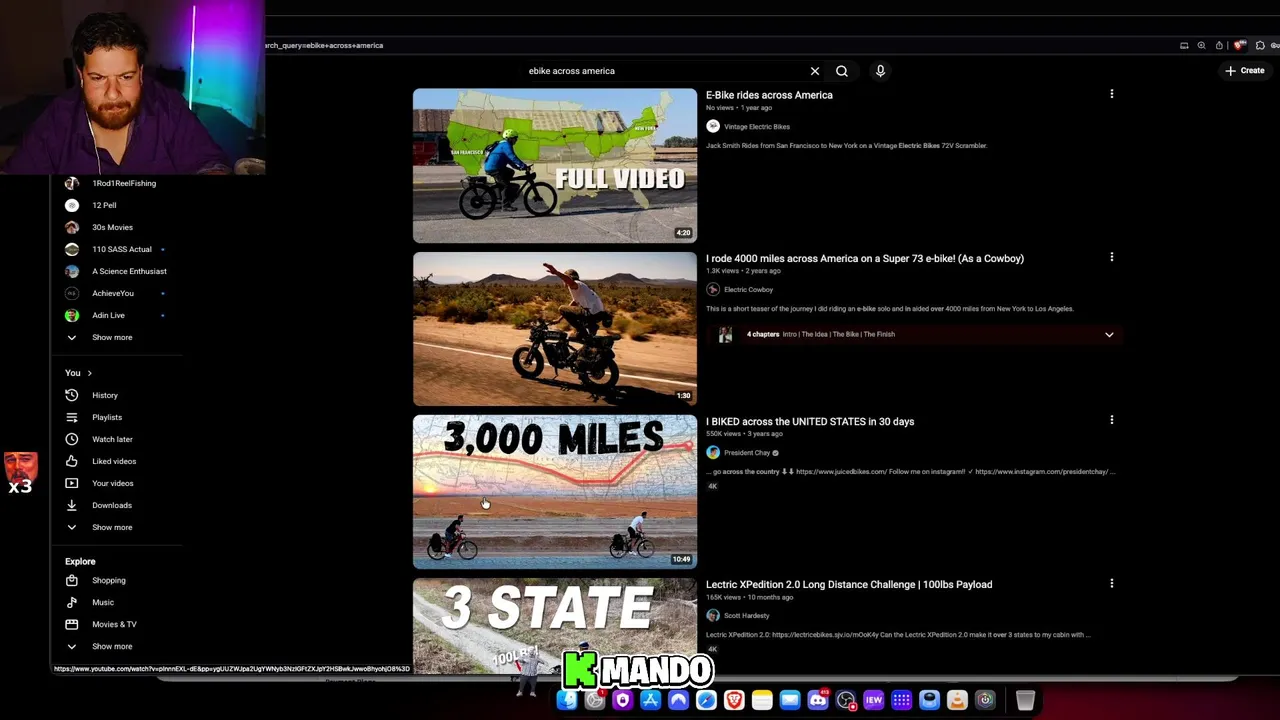The width and height of the screenshot is (1280, 720).
Task: Open options menu for Super 73 e-bike video
Action: [1111, 257]
